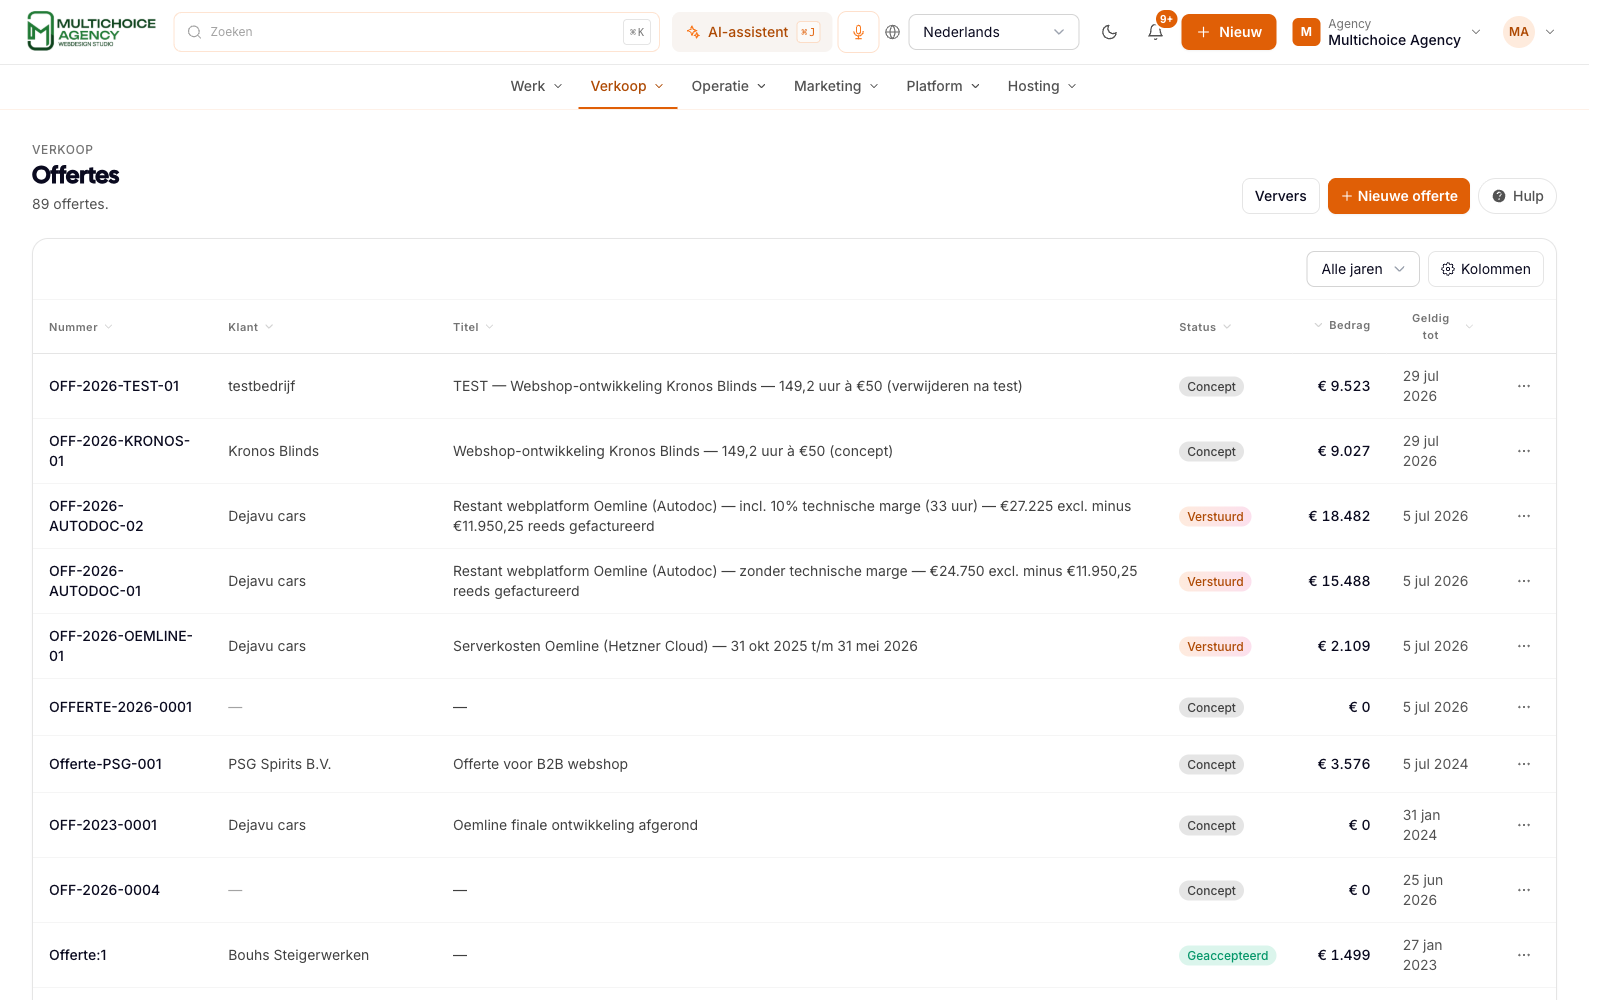The image size is (1600, 1000).
Task: Click the globe language icon
Action: (x=893, y=32)
